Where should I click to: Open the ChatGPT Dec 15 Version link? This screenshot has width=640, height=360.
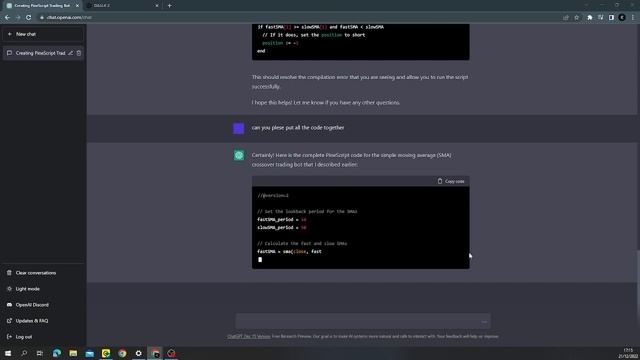coord(249,336)
